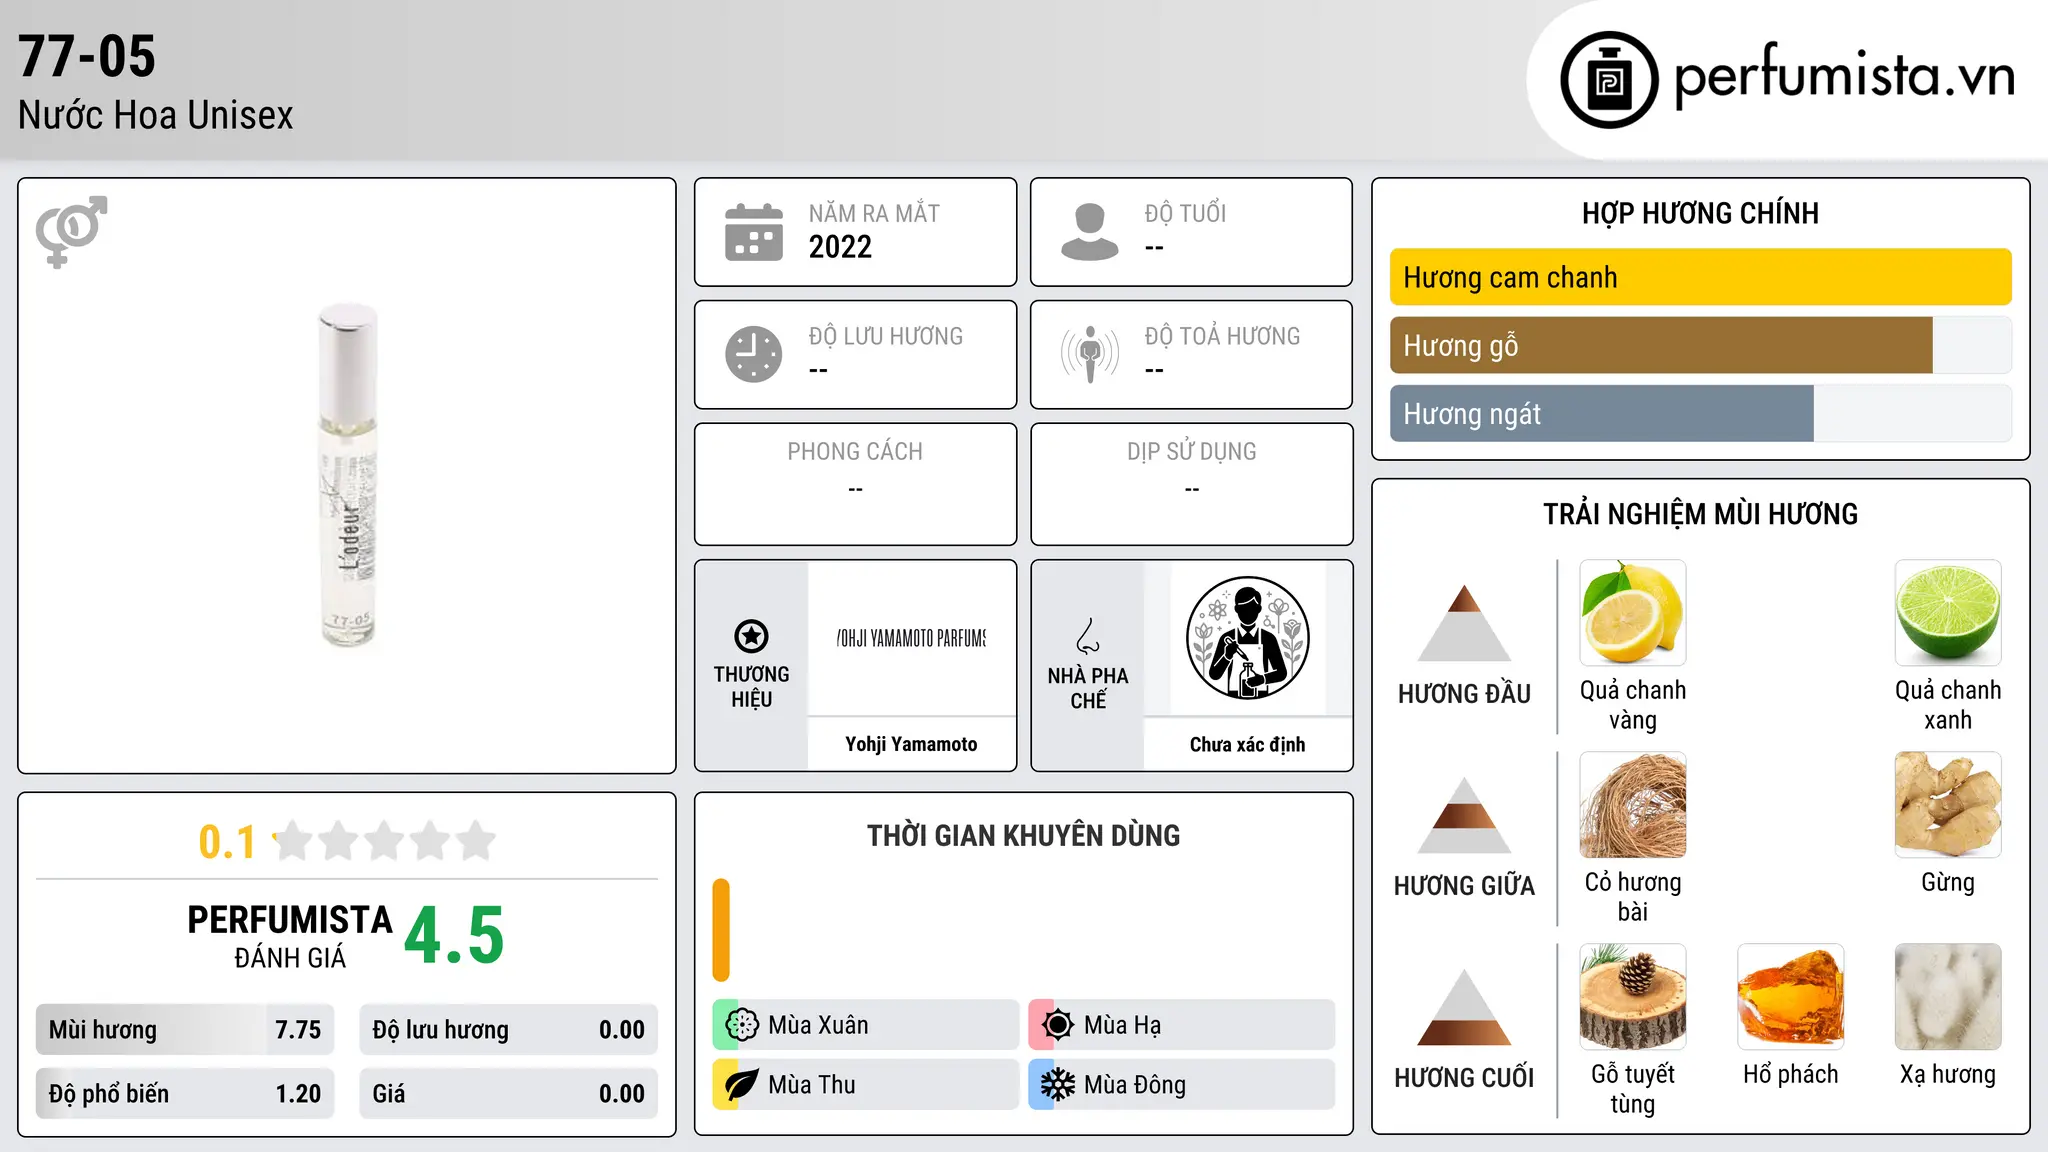Image resolution: width=2048 pixels, height=1152 pixels.
Task: Click the Cỏ hương bài note name
Action: (x=1633, y=897)
